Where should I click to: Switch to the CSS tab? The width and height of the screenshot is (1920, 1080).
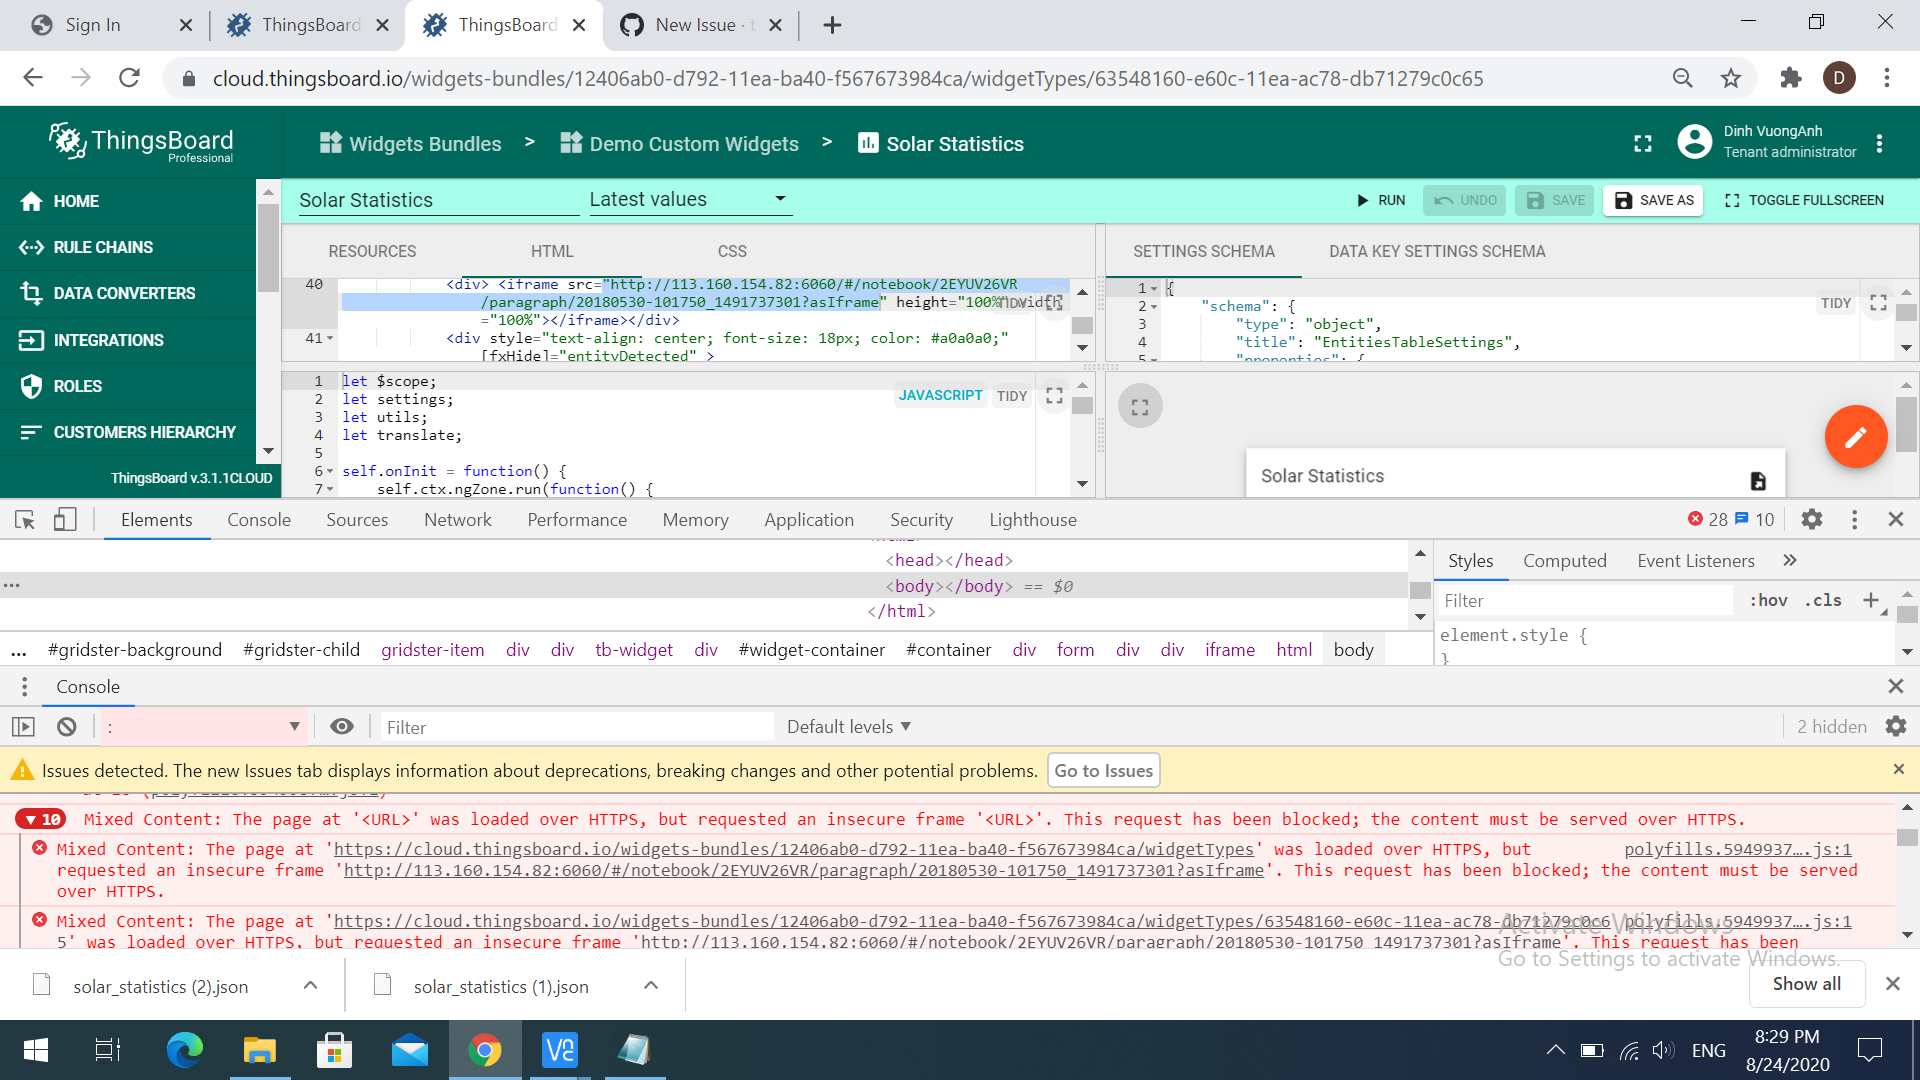tap(732, 251)
